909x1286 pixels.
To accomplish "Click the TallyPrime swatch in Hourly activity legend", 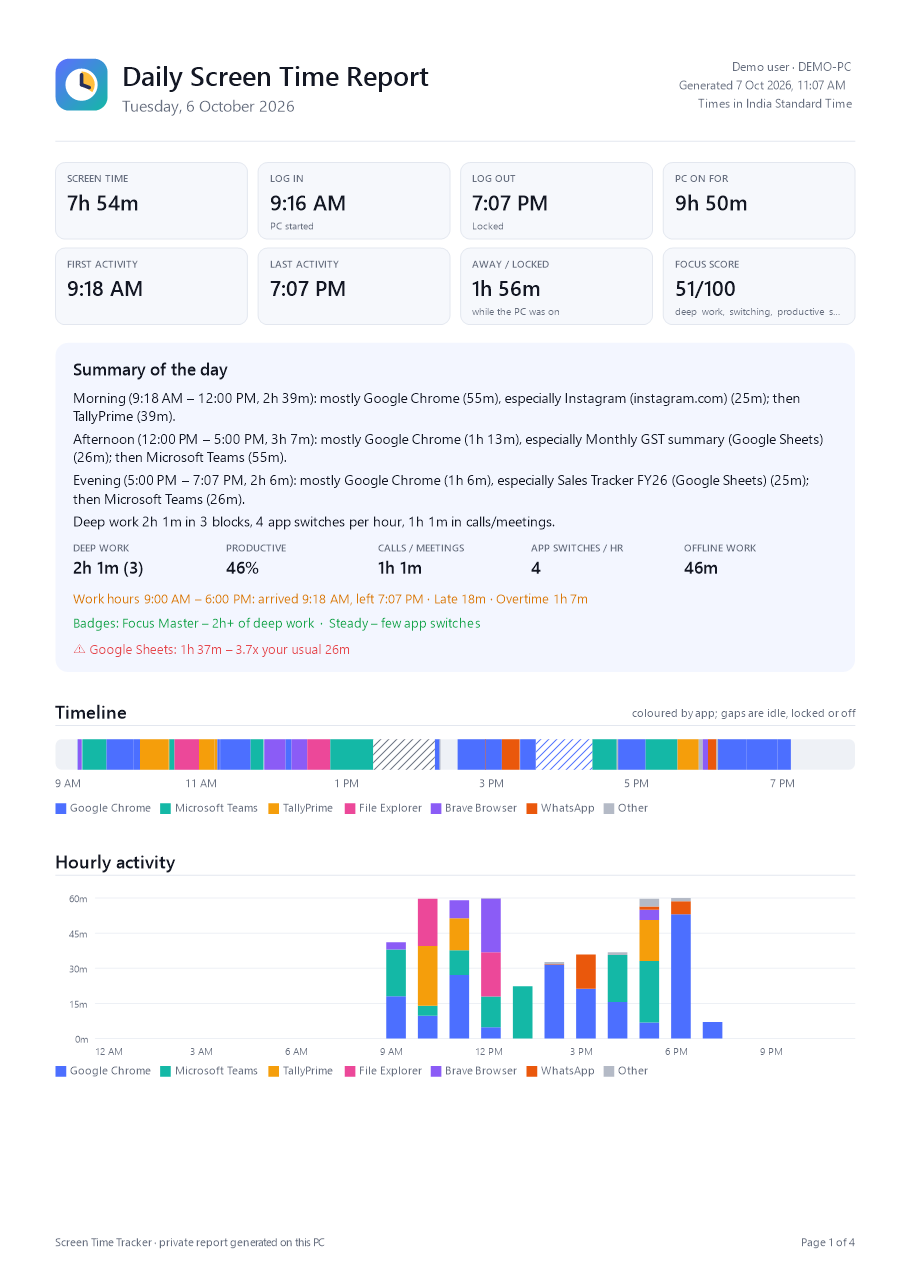I will point(273,1071).
